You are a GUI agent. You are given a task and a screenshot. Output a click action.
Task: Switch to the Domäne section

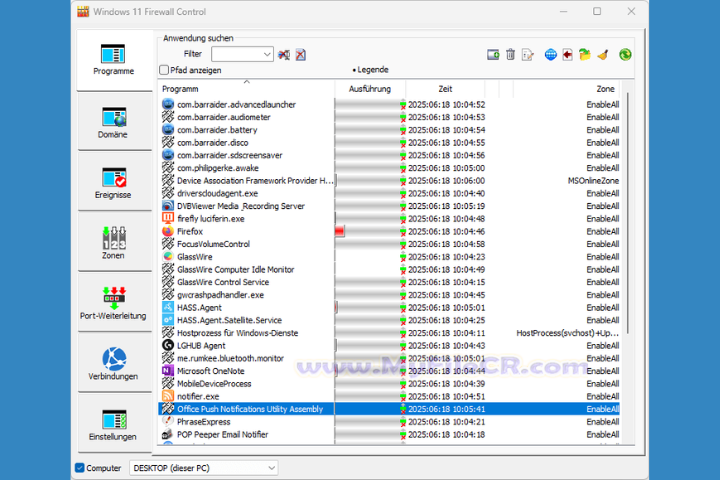pyautogui.click(x=114, y=122)
